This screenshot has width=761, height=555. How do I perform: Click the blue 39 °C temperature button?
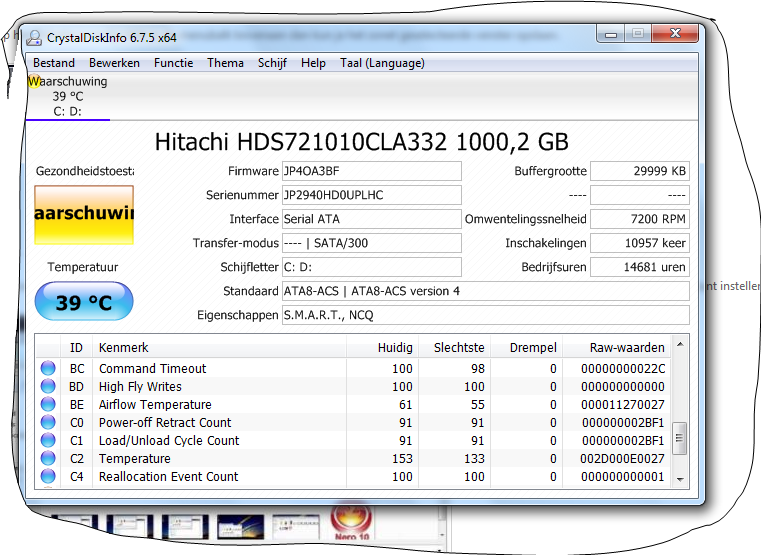pyautogui.click(x=84, y=302)
